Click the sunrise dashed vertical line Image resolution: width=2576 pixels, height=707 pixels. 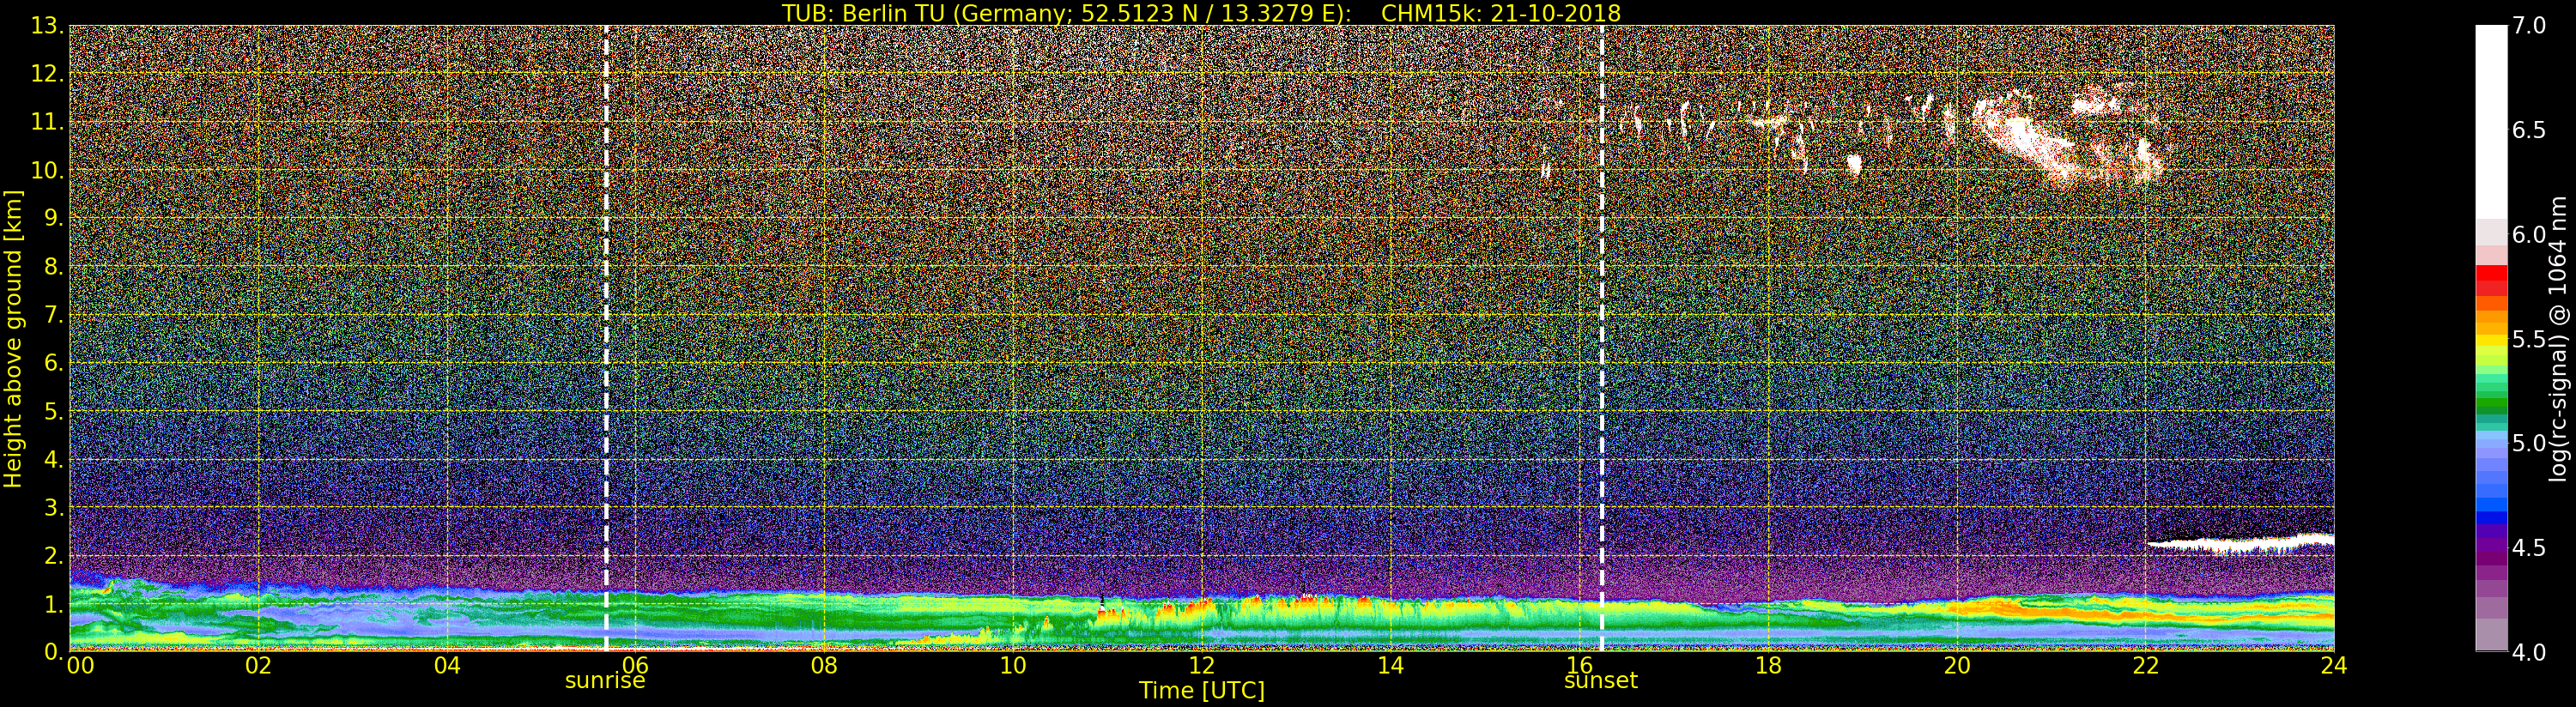[x=606, y=340]
